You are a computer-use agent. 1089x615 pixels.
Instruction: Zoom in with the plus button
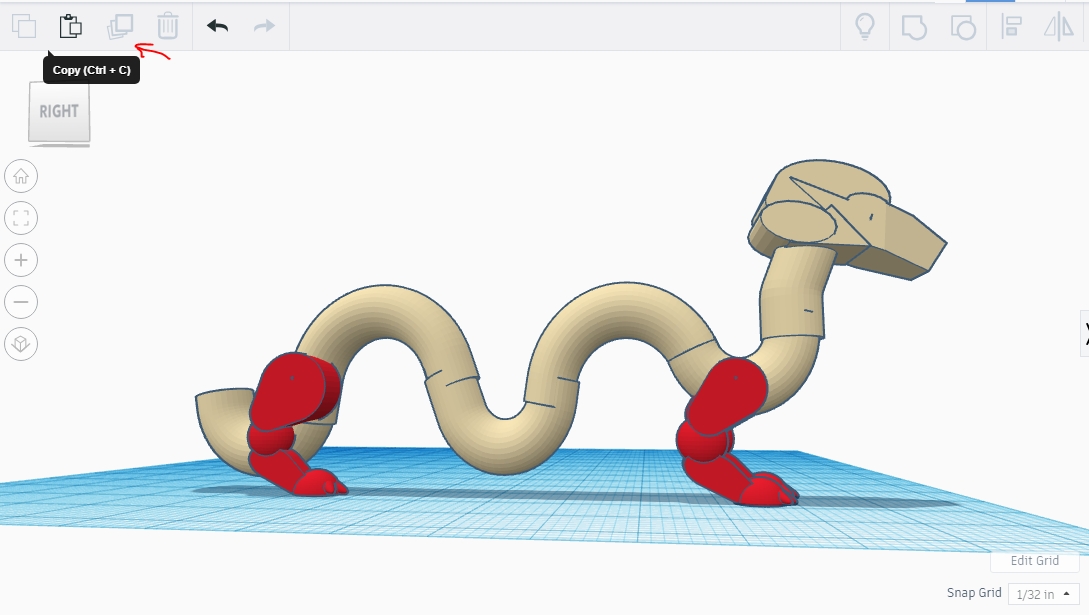21,260
